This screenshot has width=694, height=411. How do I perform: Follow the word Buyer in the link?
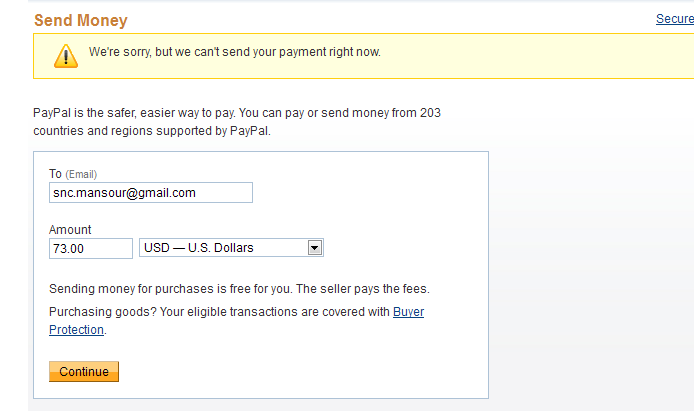click(x=408, y=312)
